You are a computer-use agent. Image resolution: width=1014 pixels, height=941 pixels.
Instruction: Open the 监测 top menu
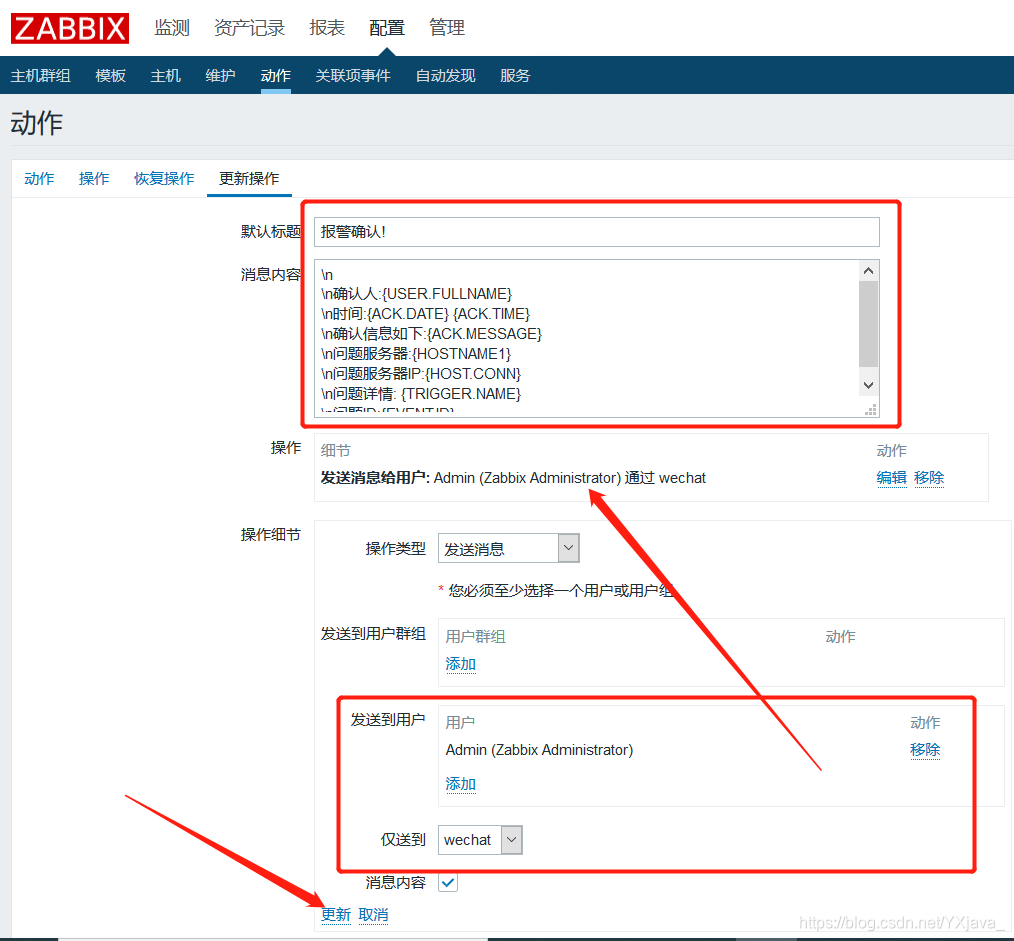pos(172,28)
